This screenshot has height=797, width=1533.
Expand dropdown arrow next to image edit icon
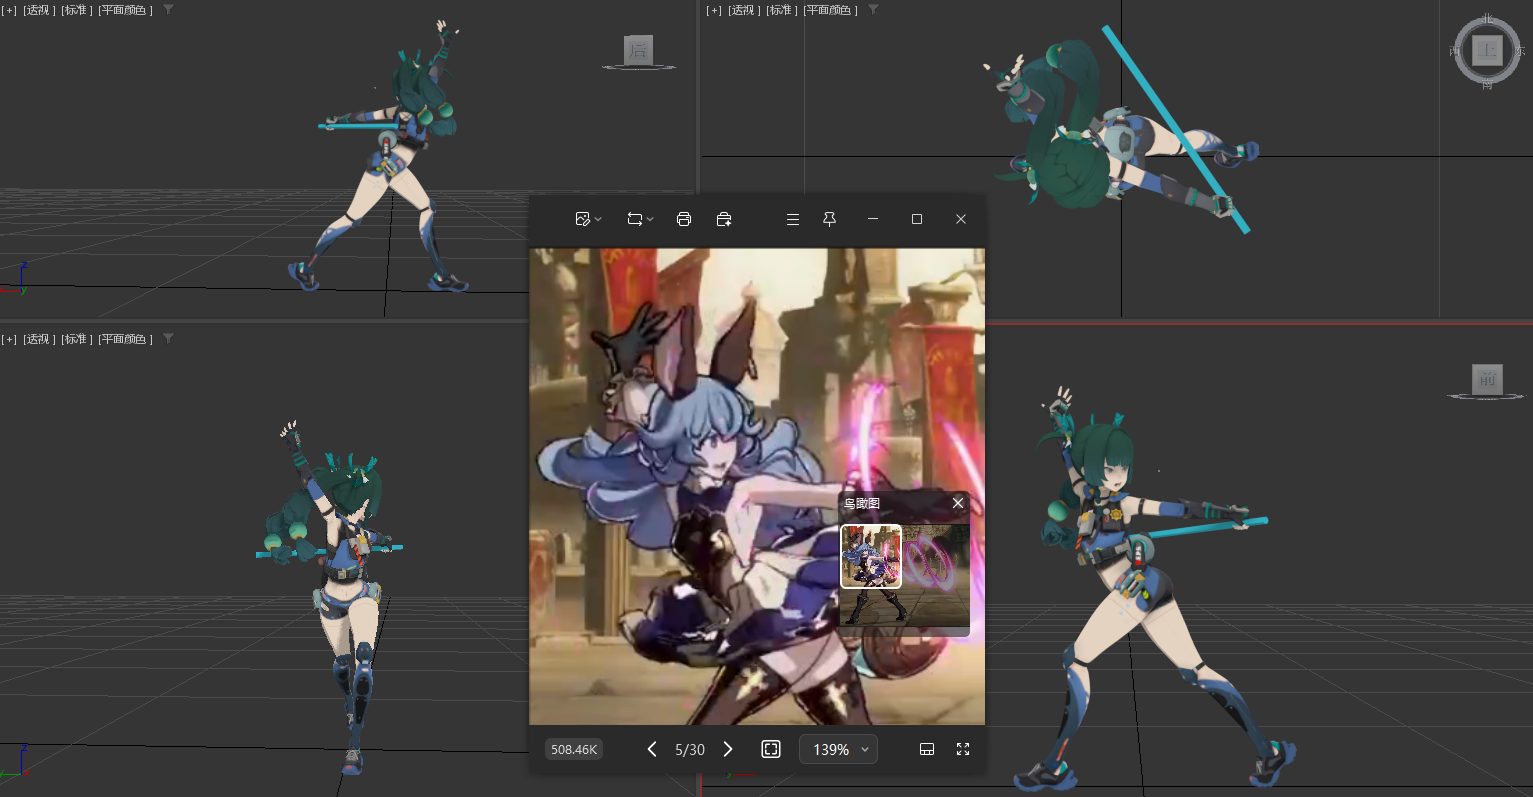[598, 219]
